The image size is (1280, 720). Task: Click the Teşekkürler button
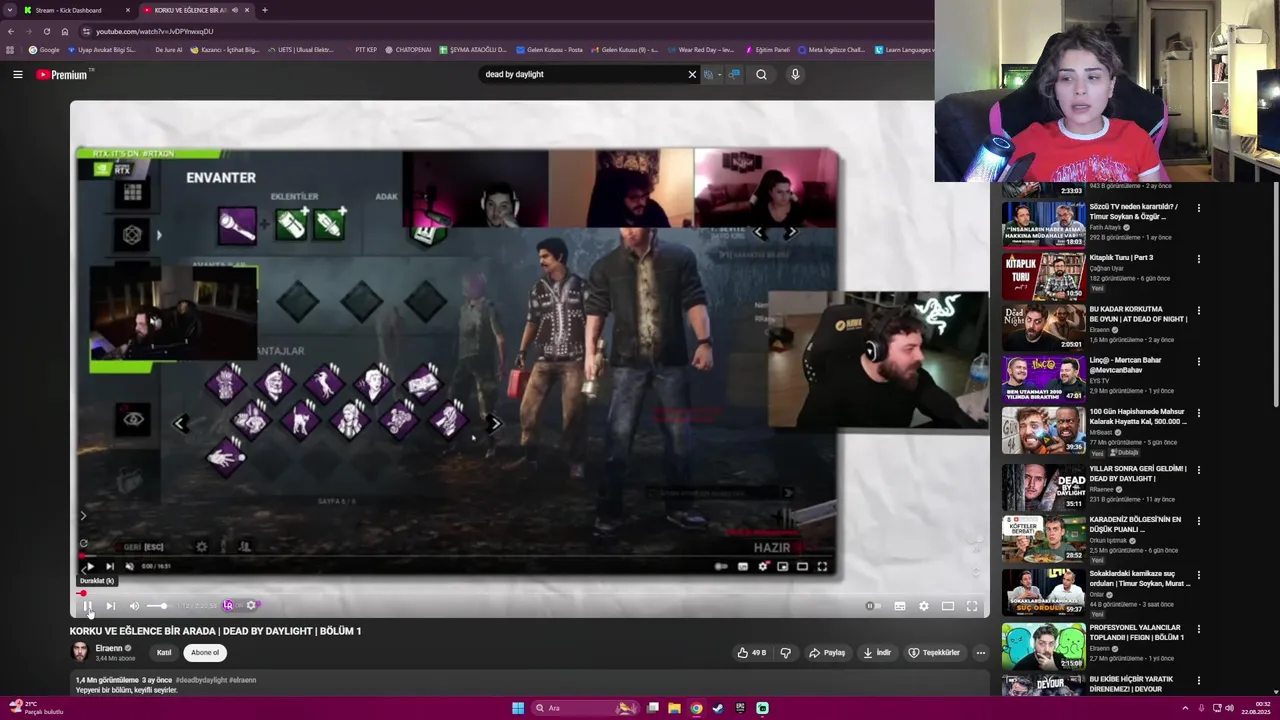934,653
